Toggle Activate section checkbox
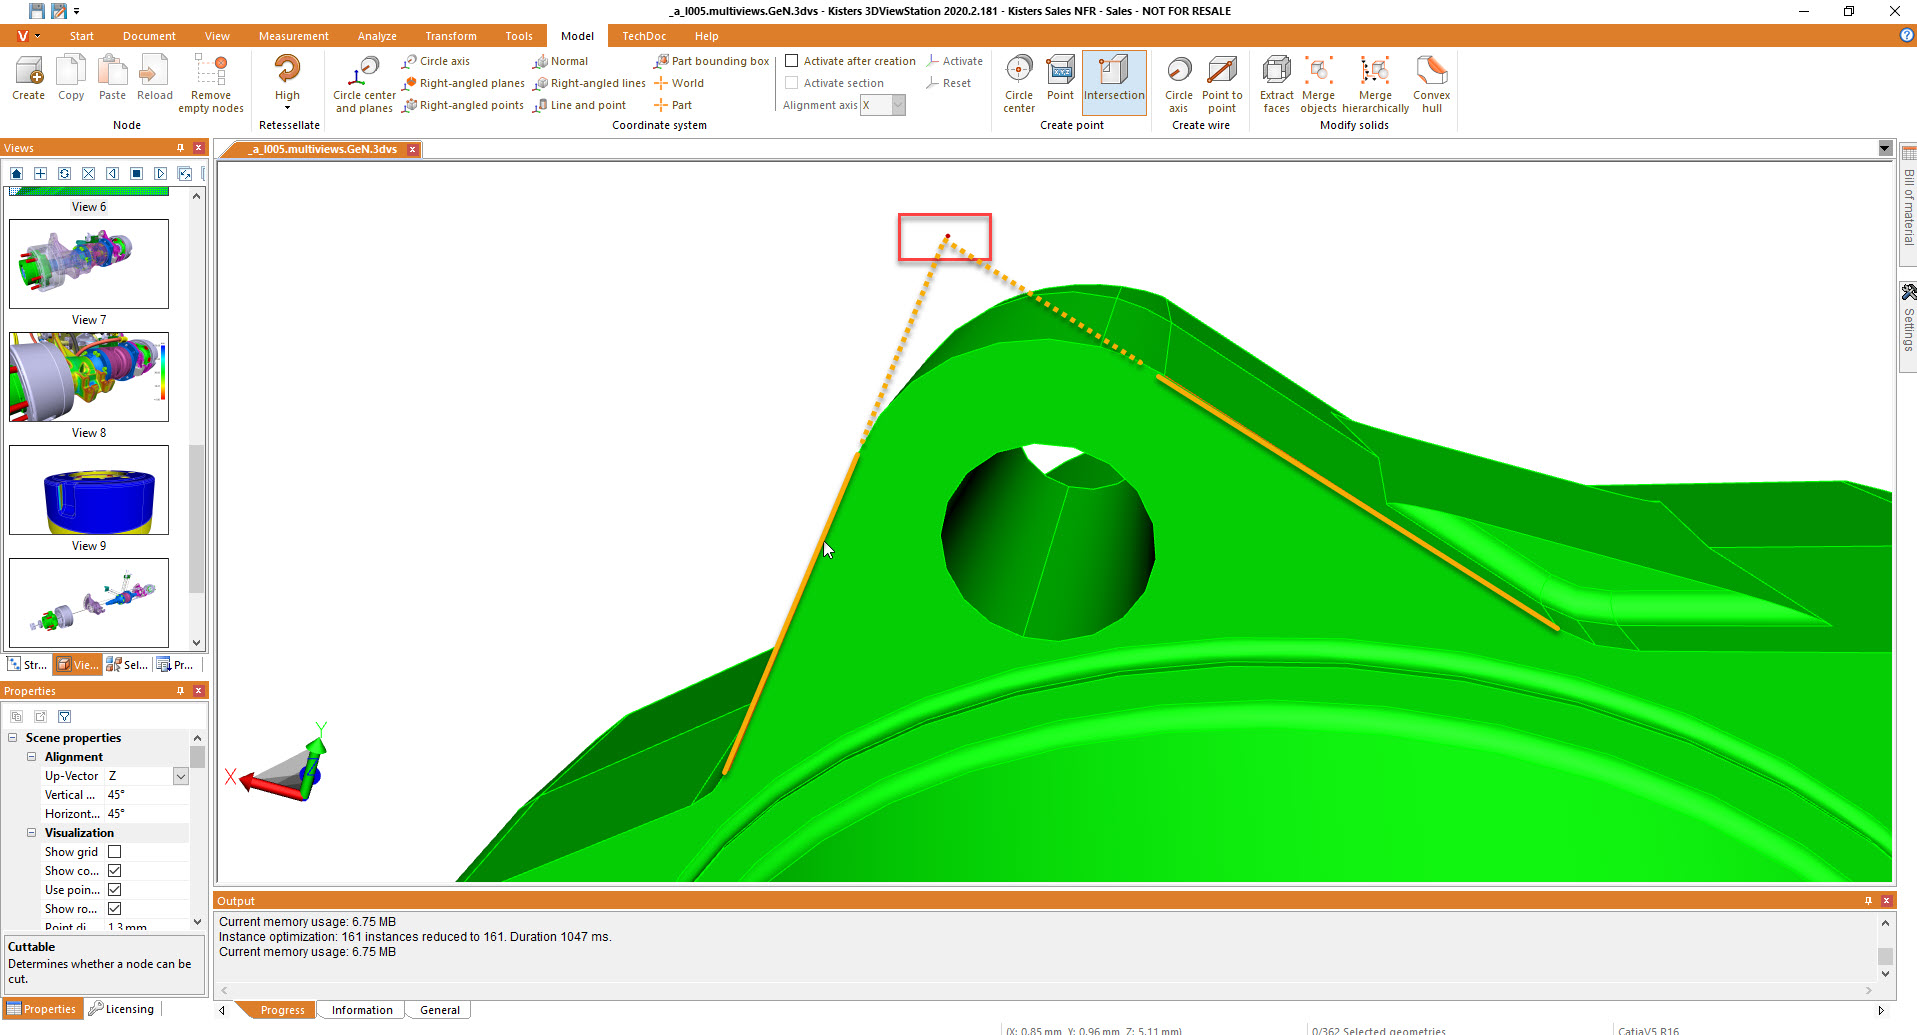The width and height of the screenshot is (1917, 1035). coord(791,83)
